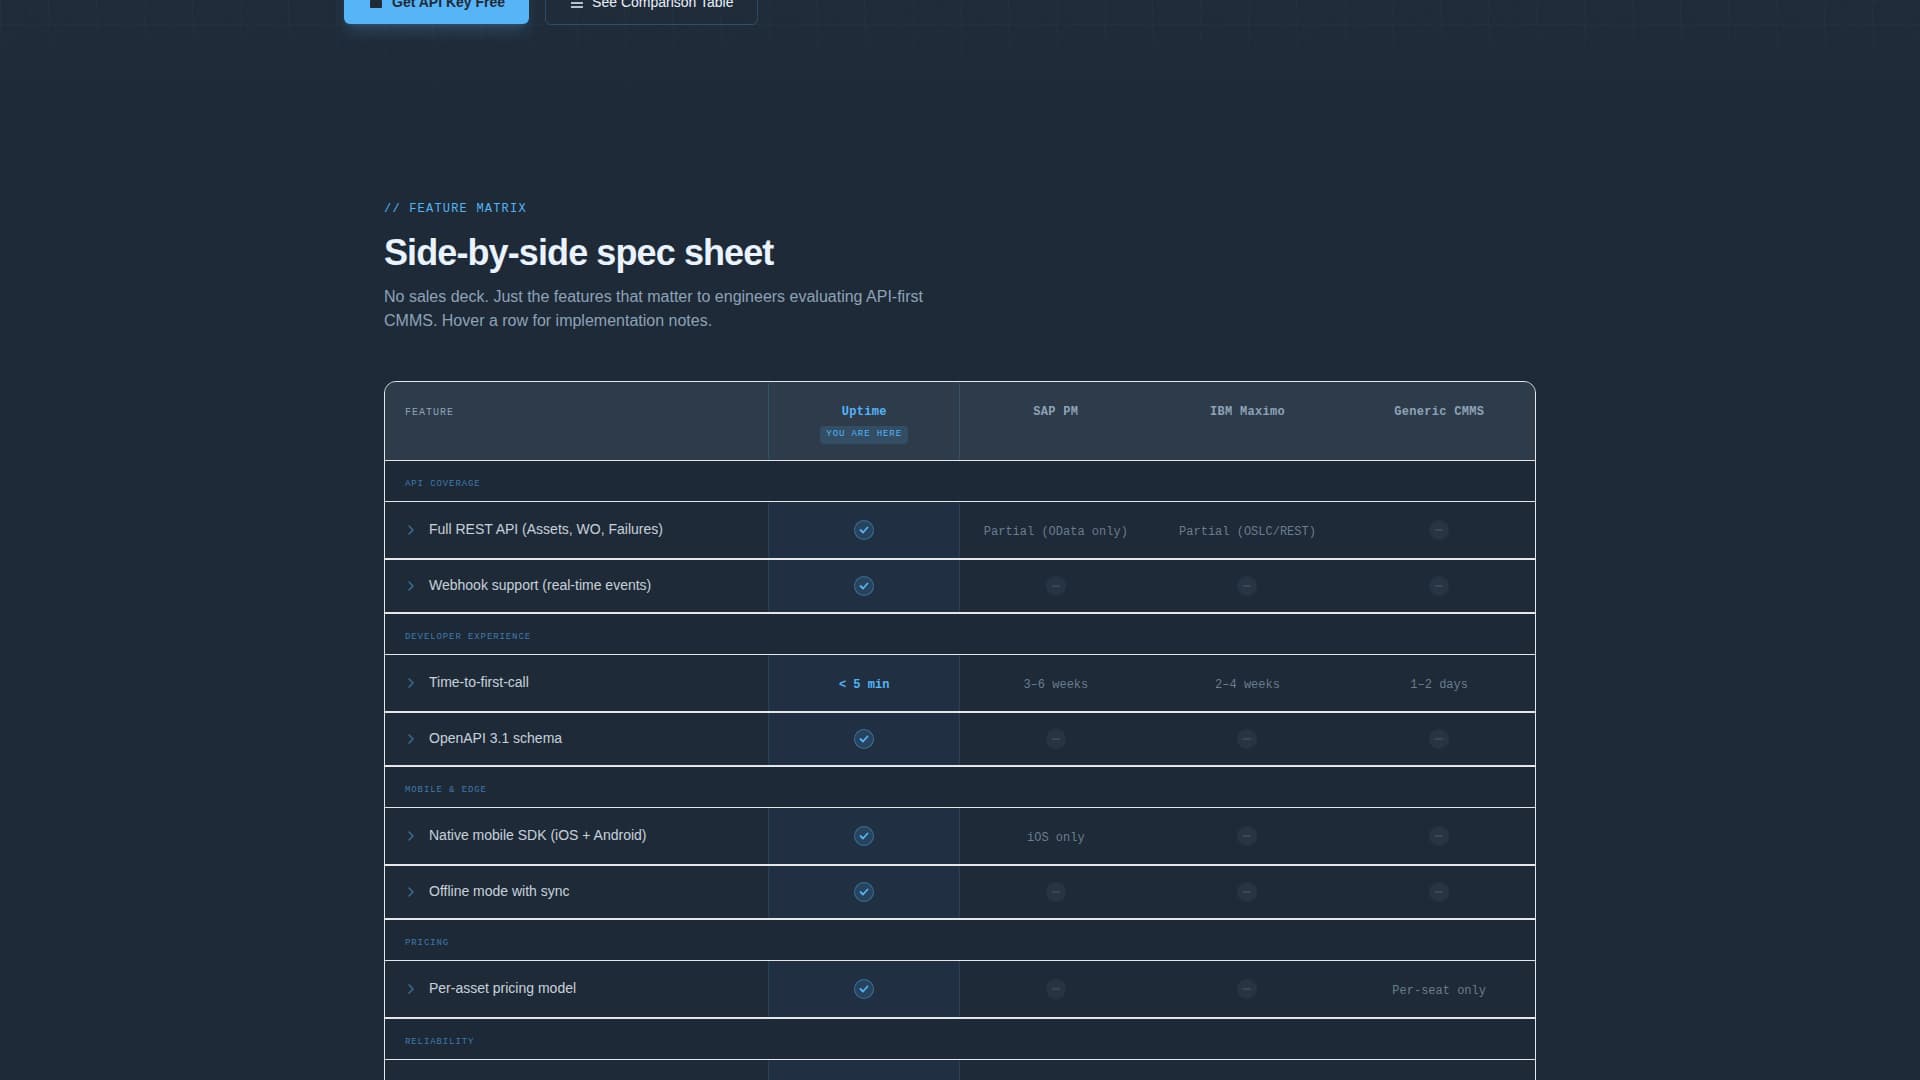Click the '1-2 days' cell
The image size is (1920, 1080).
[x=1439, y=684]
